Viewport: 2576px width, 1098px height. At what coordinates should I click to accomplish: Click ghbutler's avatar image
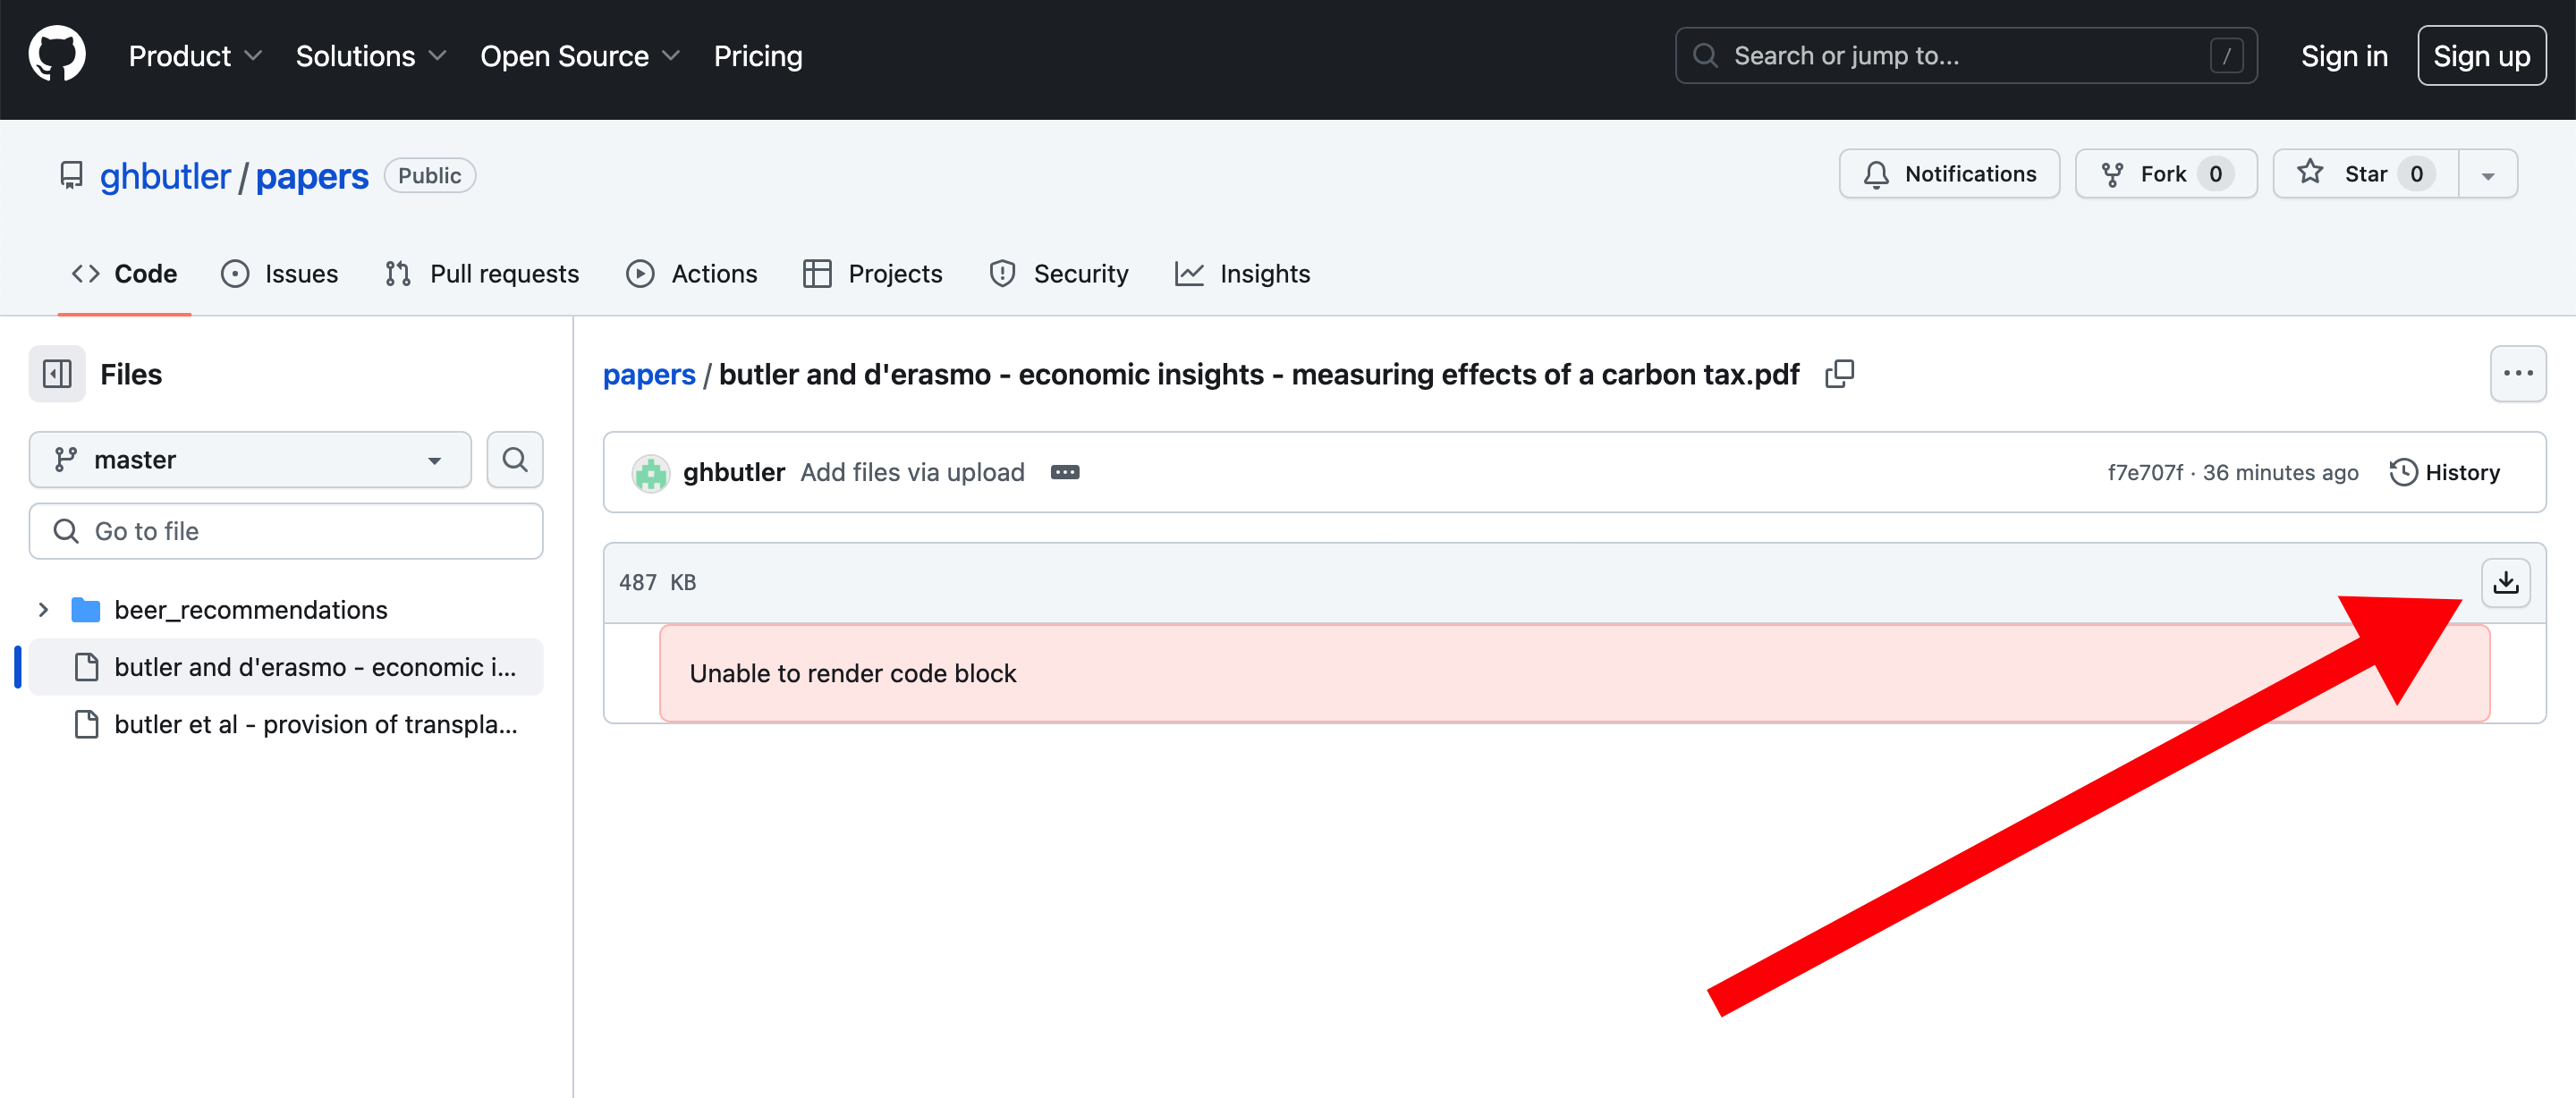650,472
